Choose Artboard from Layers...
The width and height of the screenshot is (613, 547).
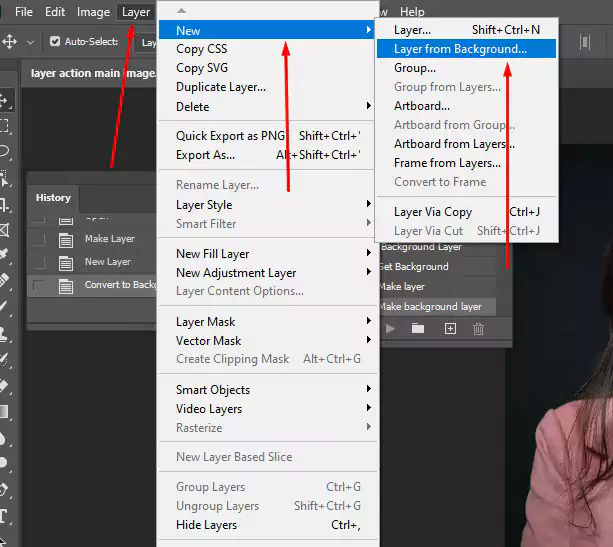click(x=466, y=144)
